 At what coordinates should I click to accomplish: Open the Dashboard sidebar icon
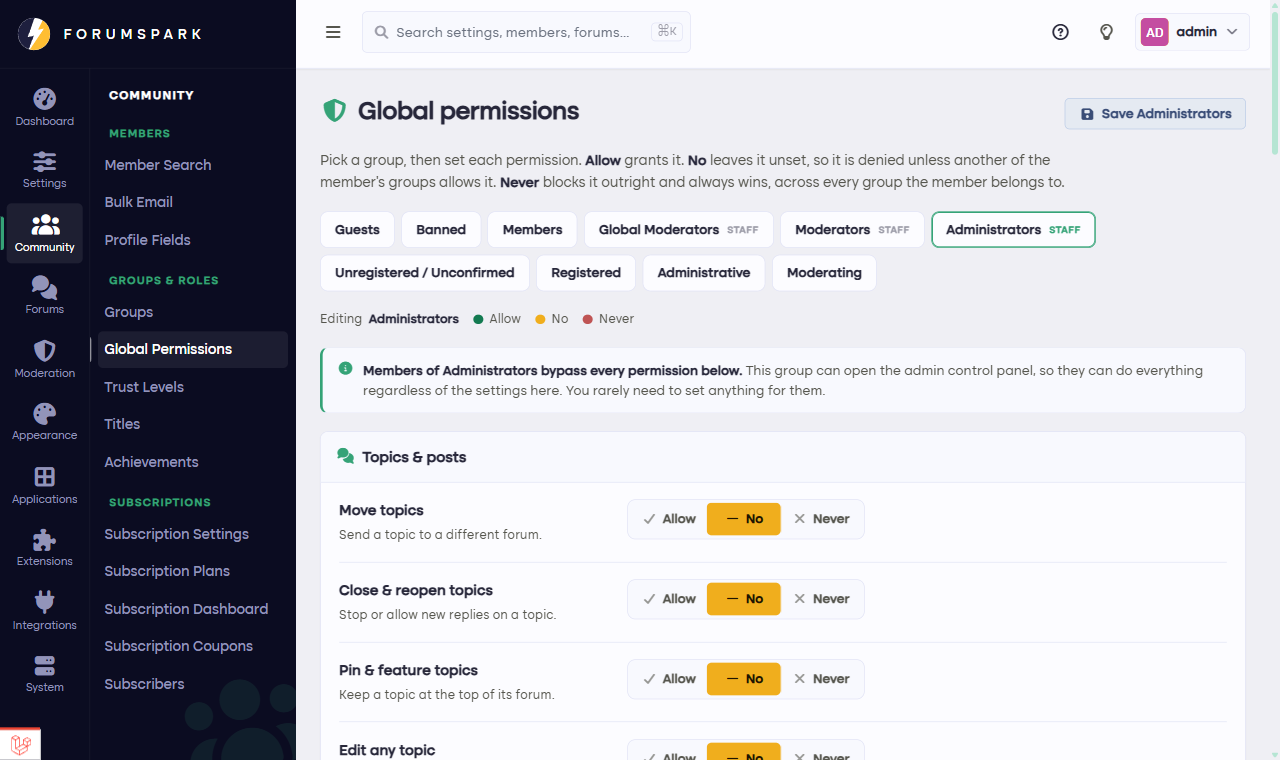[x=44, y=99]
